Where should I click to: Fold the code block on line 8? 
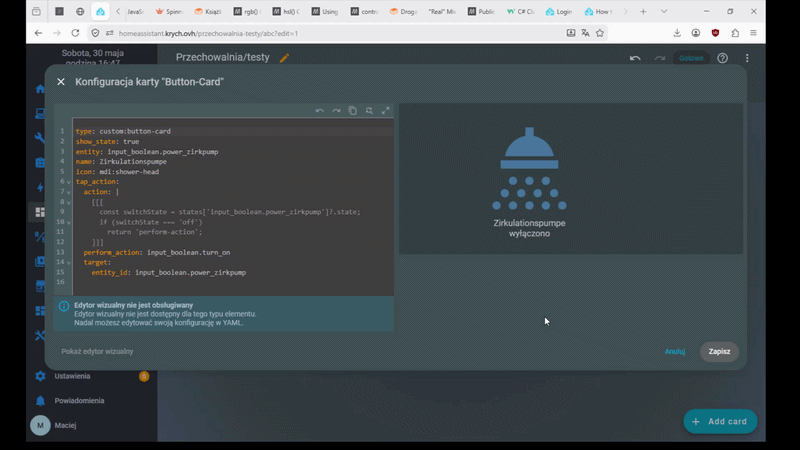pyautogui.click(x=69, y=203)
